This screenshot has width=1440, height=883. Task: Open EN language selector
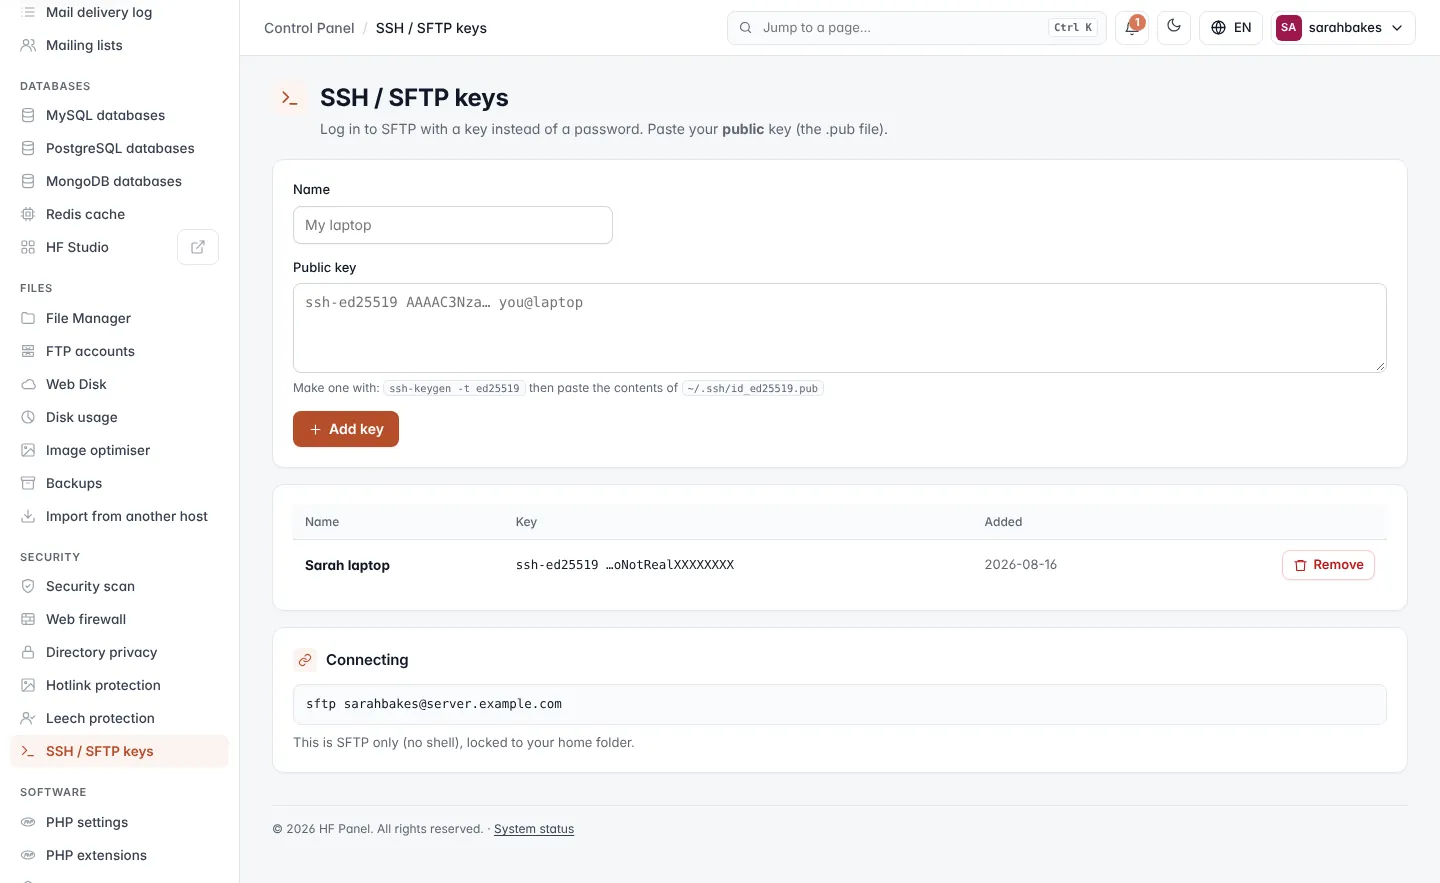pyautogui.click(x=1231, y=28)
